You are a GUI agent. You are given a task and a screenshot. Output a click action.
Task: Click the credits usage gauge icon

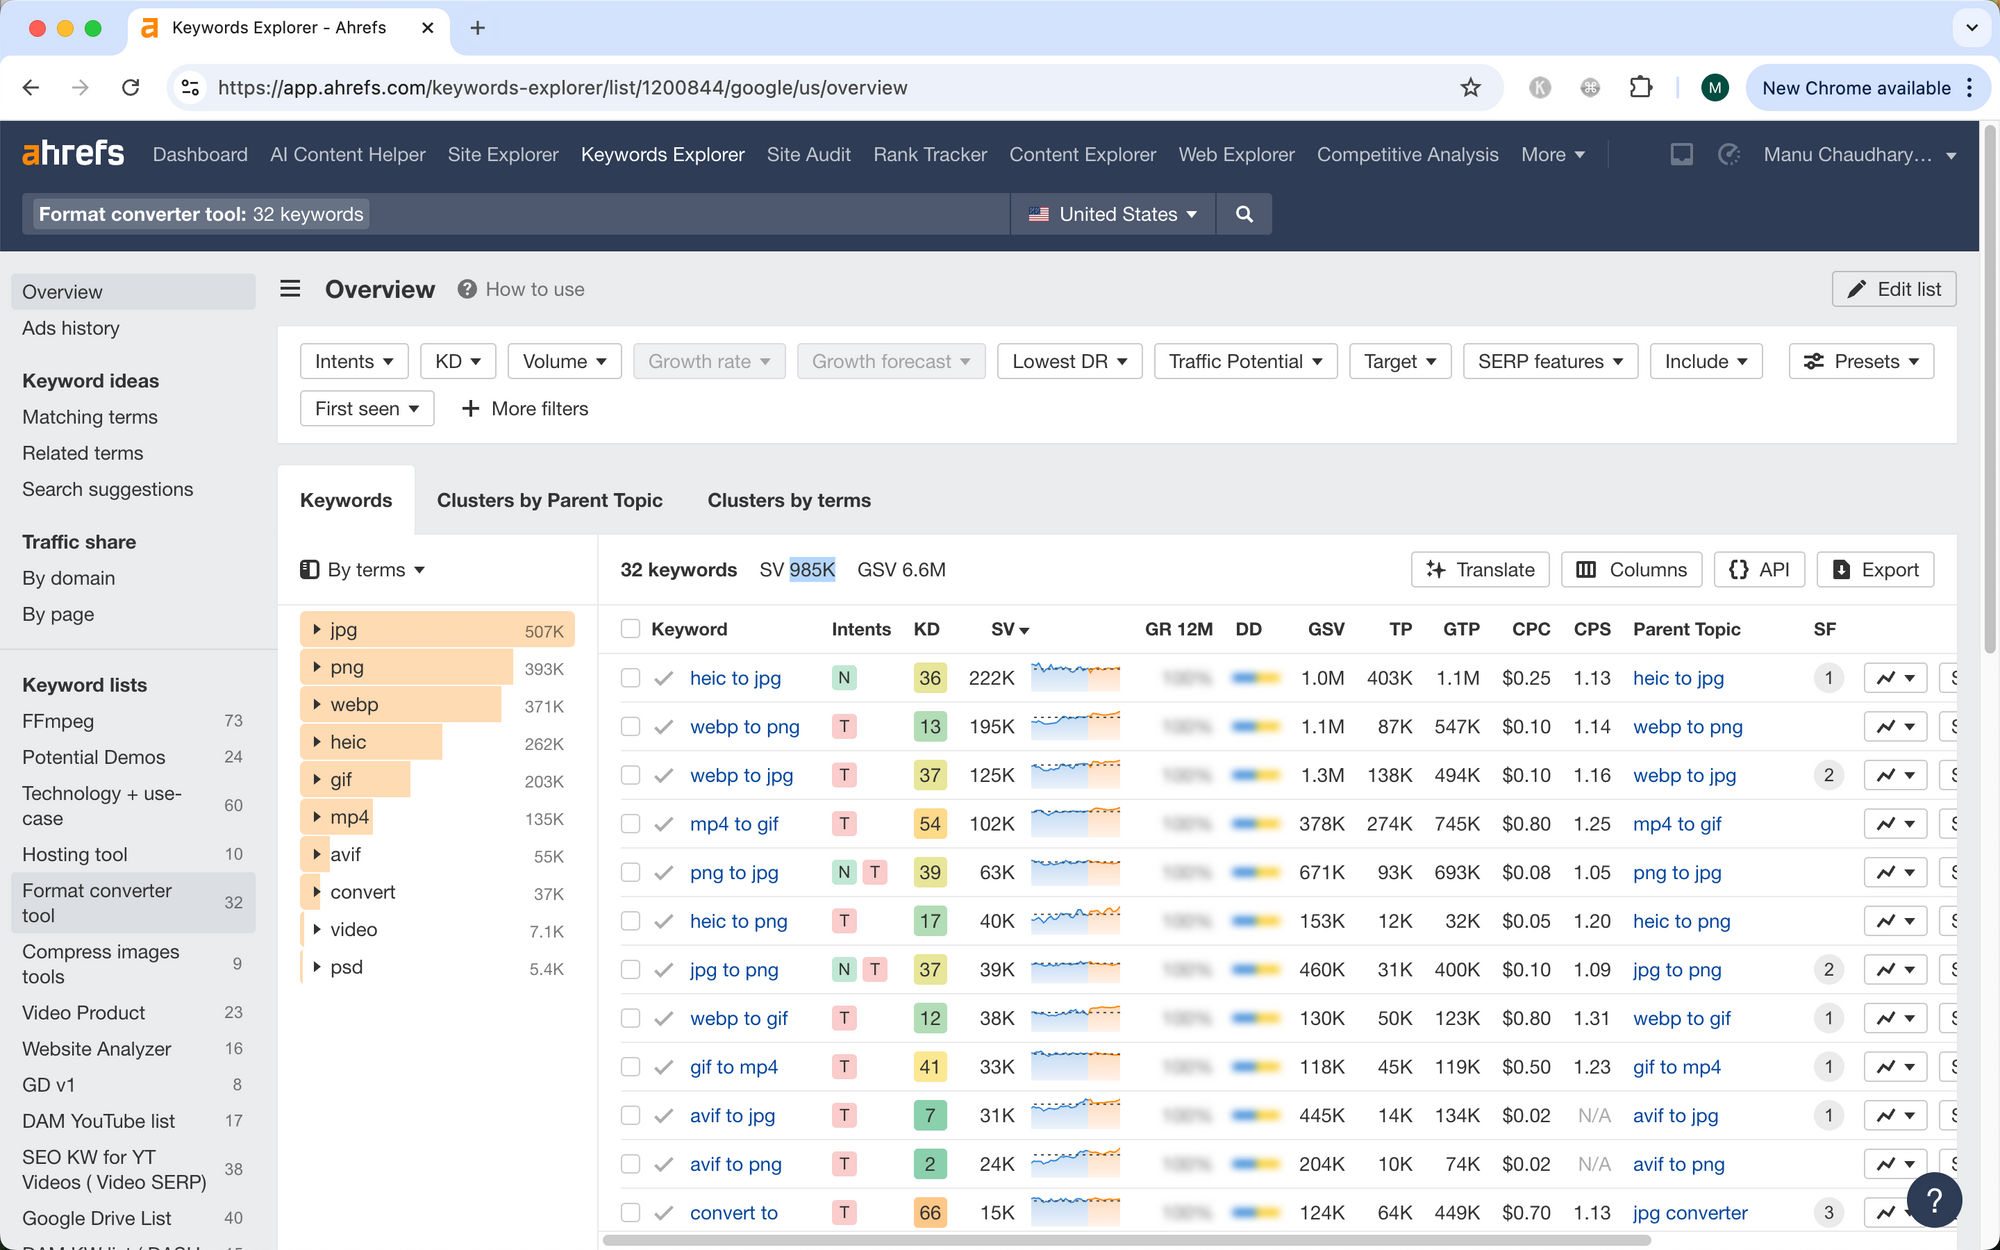[x=1729, y=154]
